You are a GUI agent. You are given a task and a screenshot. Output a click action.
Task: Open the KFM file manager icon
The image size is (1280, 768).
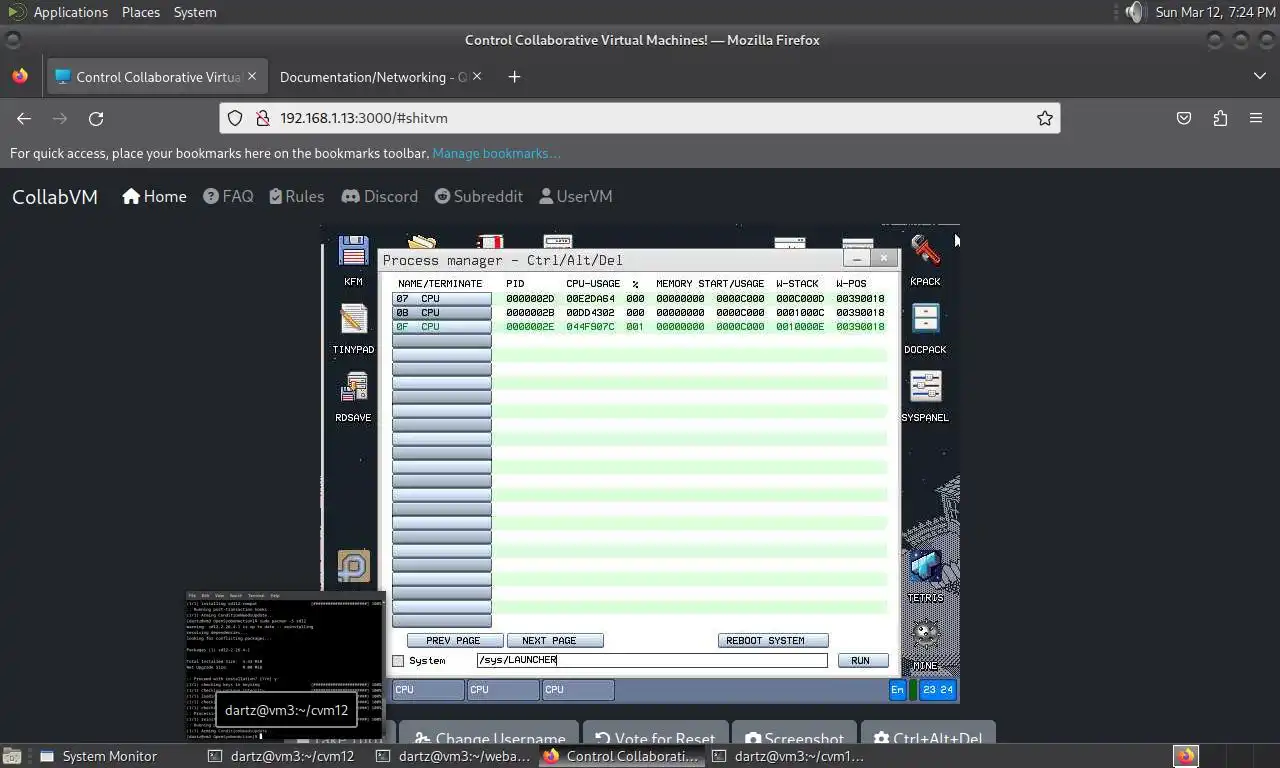tap(353, 252)
